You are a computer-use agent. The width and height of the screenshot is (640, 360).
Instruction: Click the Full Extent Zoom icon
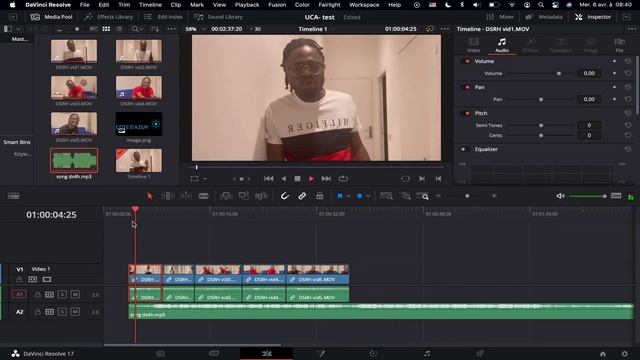click(386, 196)
